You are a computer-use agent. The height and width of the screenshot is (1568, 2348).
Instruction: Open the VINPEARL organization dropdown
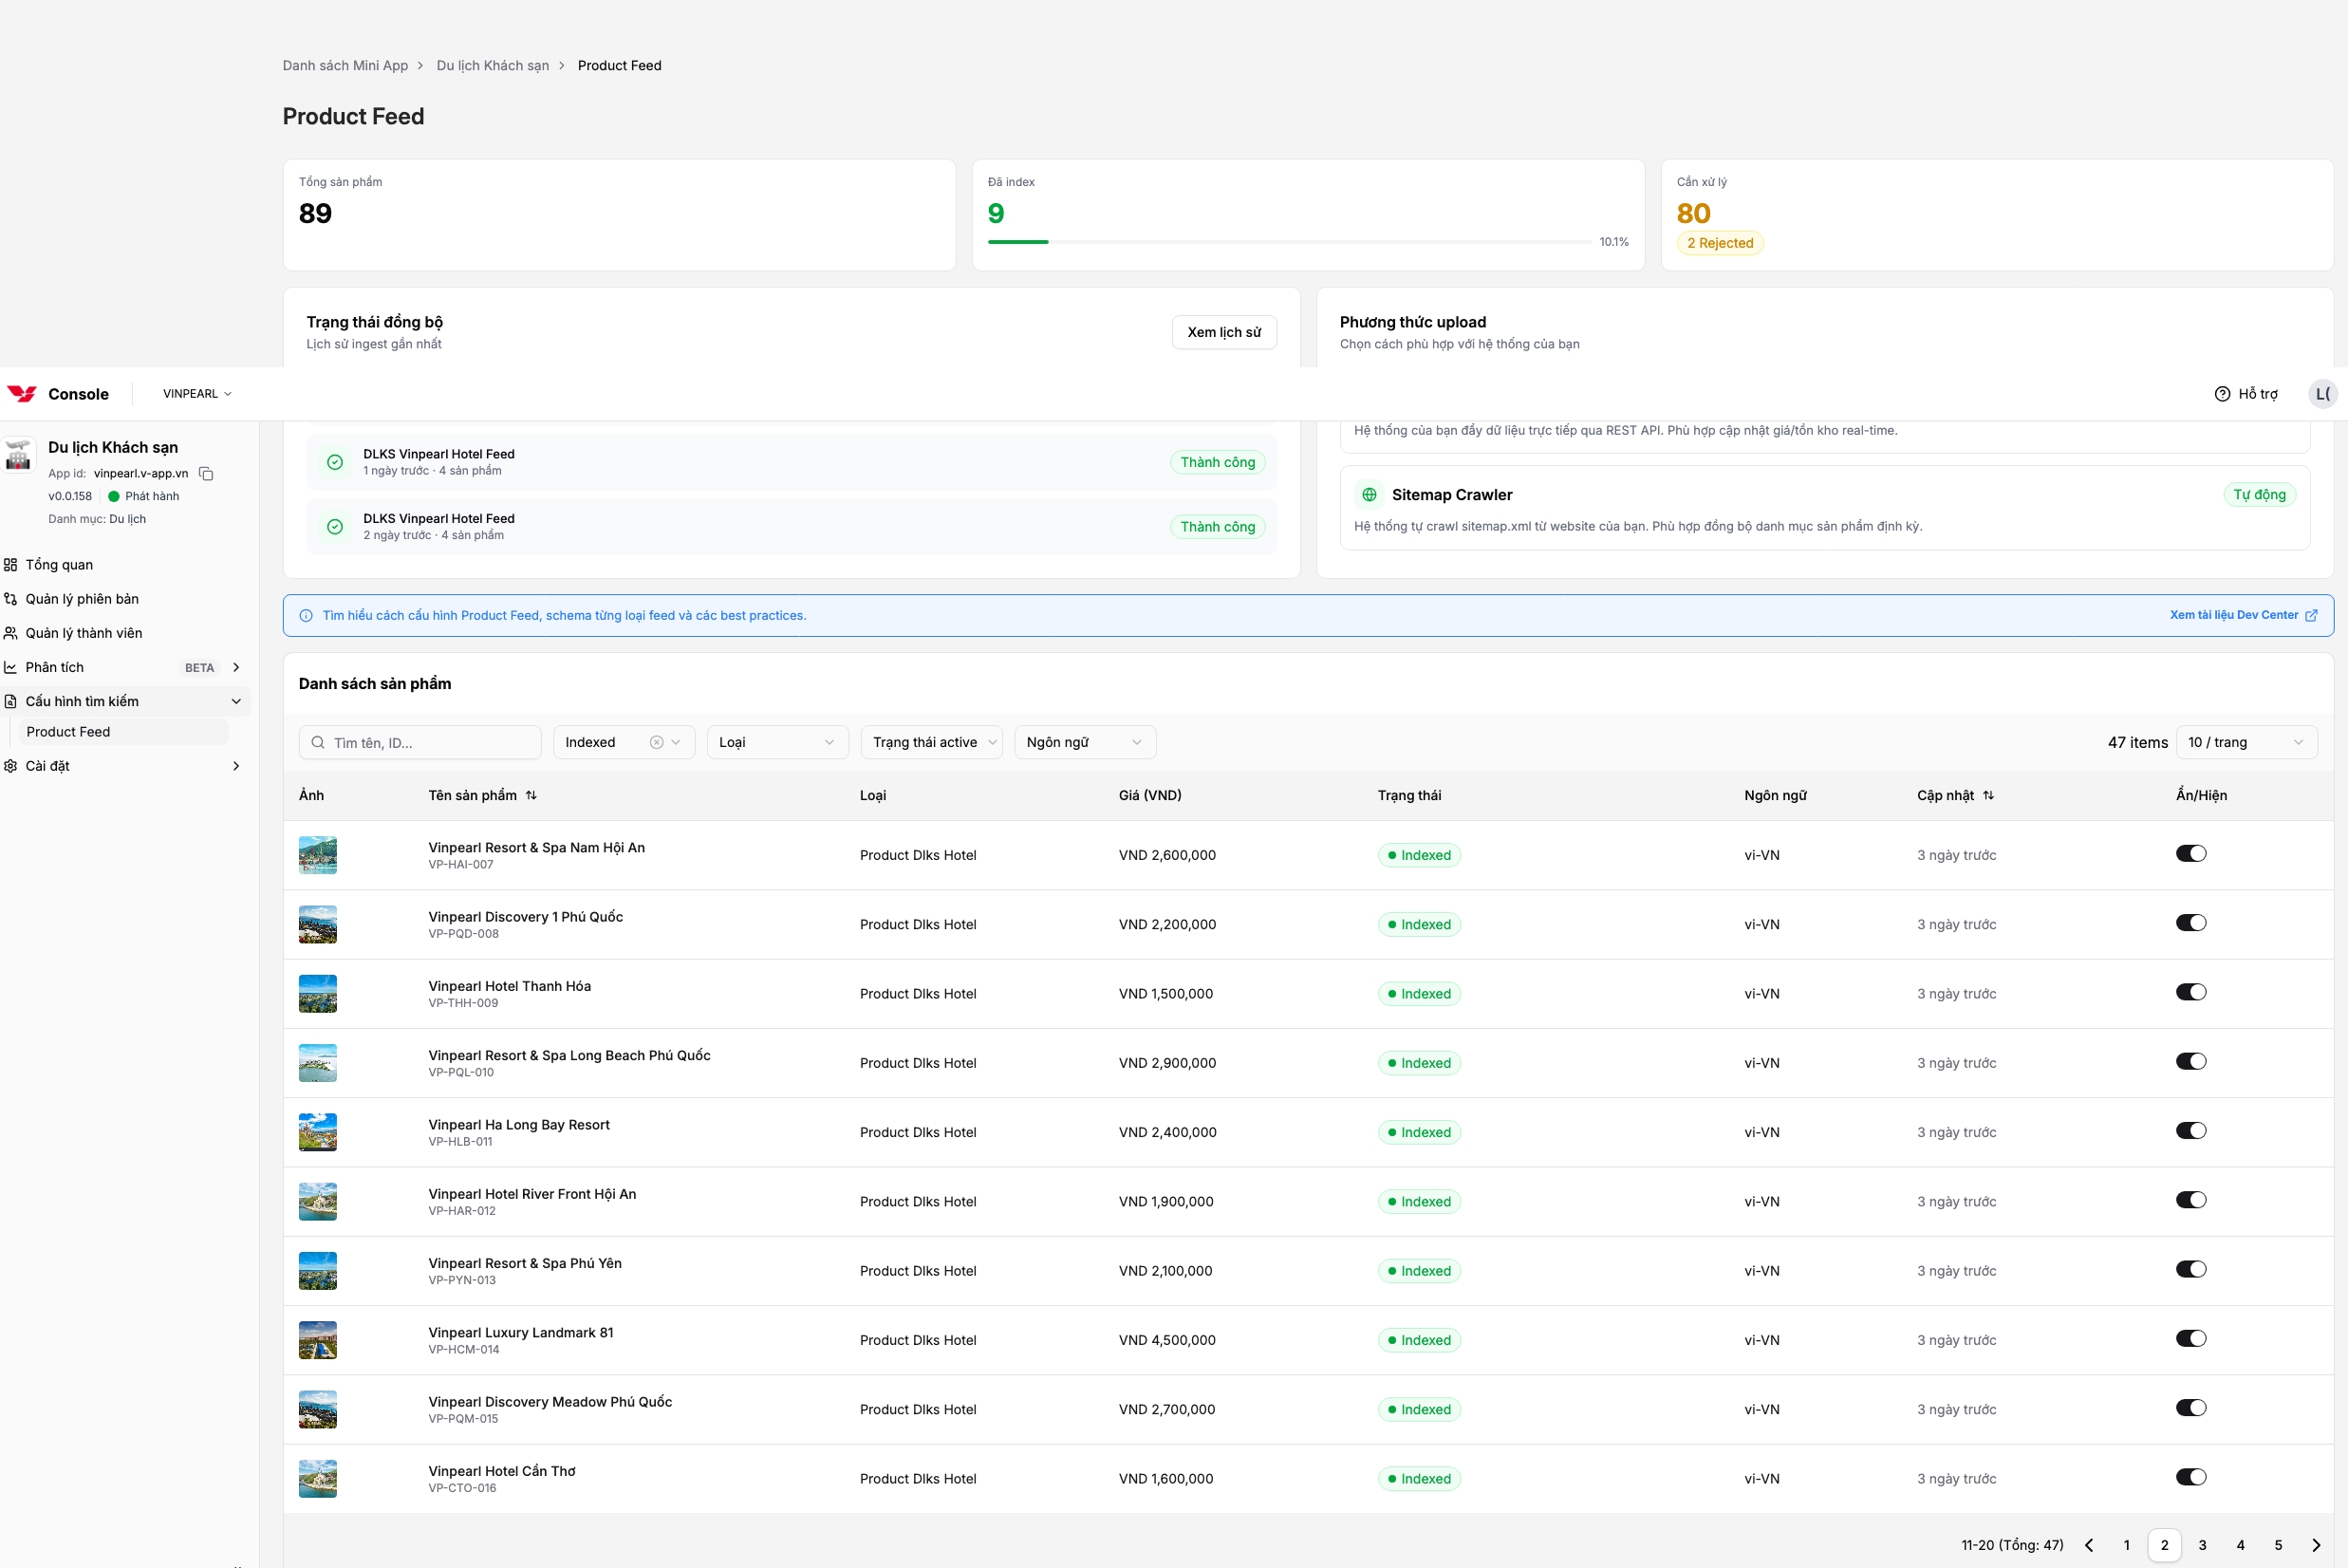click(197, 394)
